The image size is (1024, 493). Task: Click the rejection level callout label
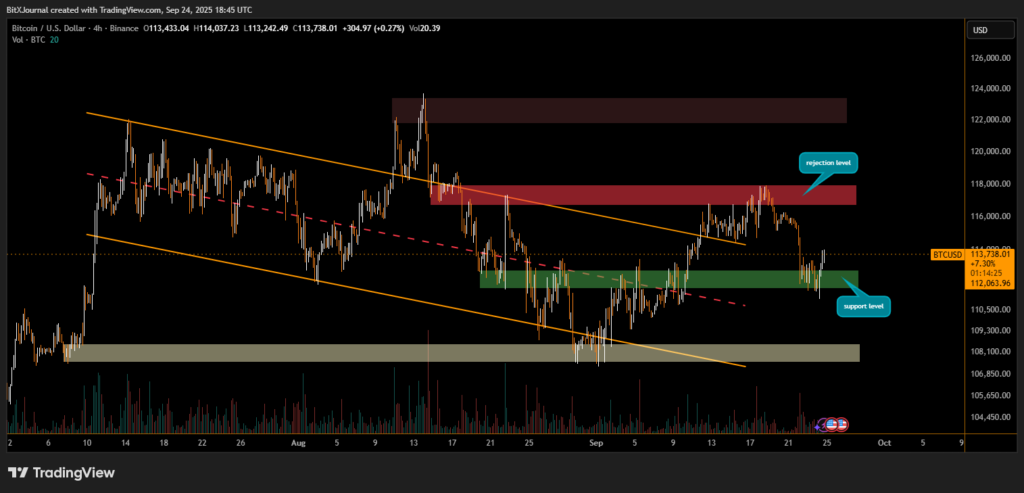[829, 162]
